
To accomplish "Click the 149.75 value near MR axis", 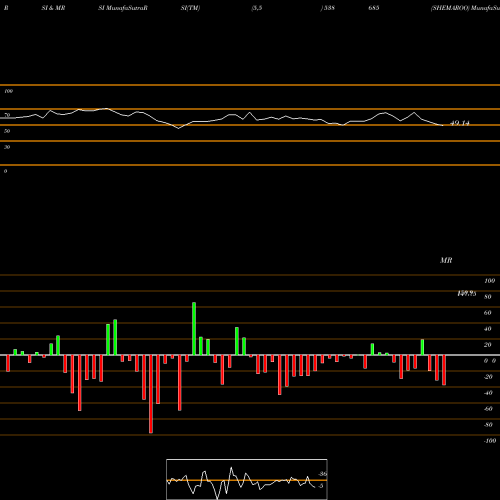I will pos(467,293).
